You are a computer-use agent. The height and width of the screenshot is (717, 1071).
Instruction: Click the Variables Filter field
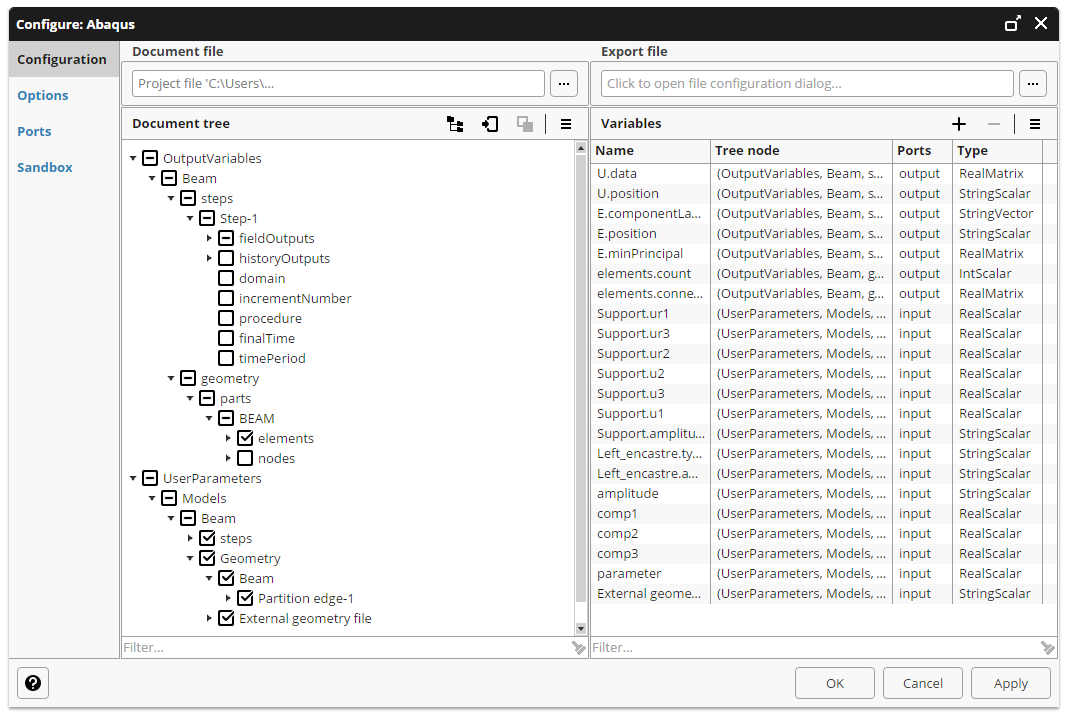pos(815,647)
